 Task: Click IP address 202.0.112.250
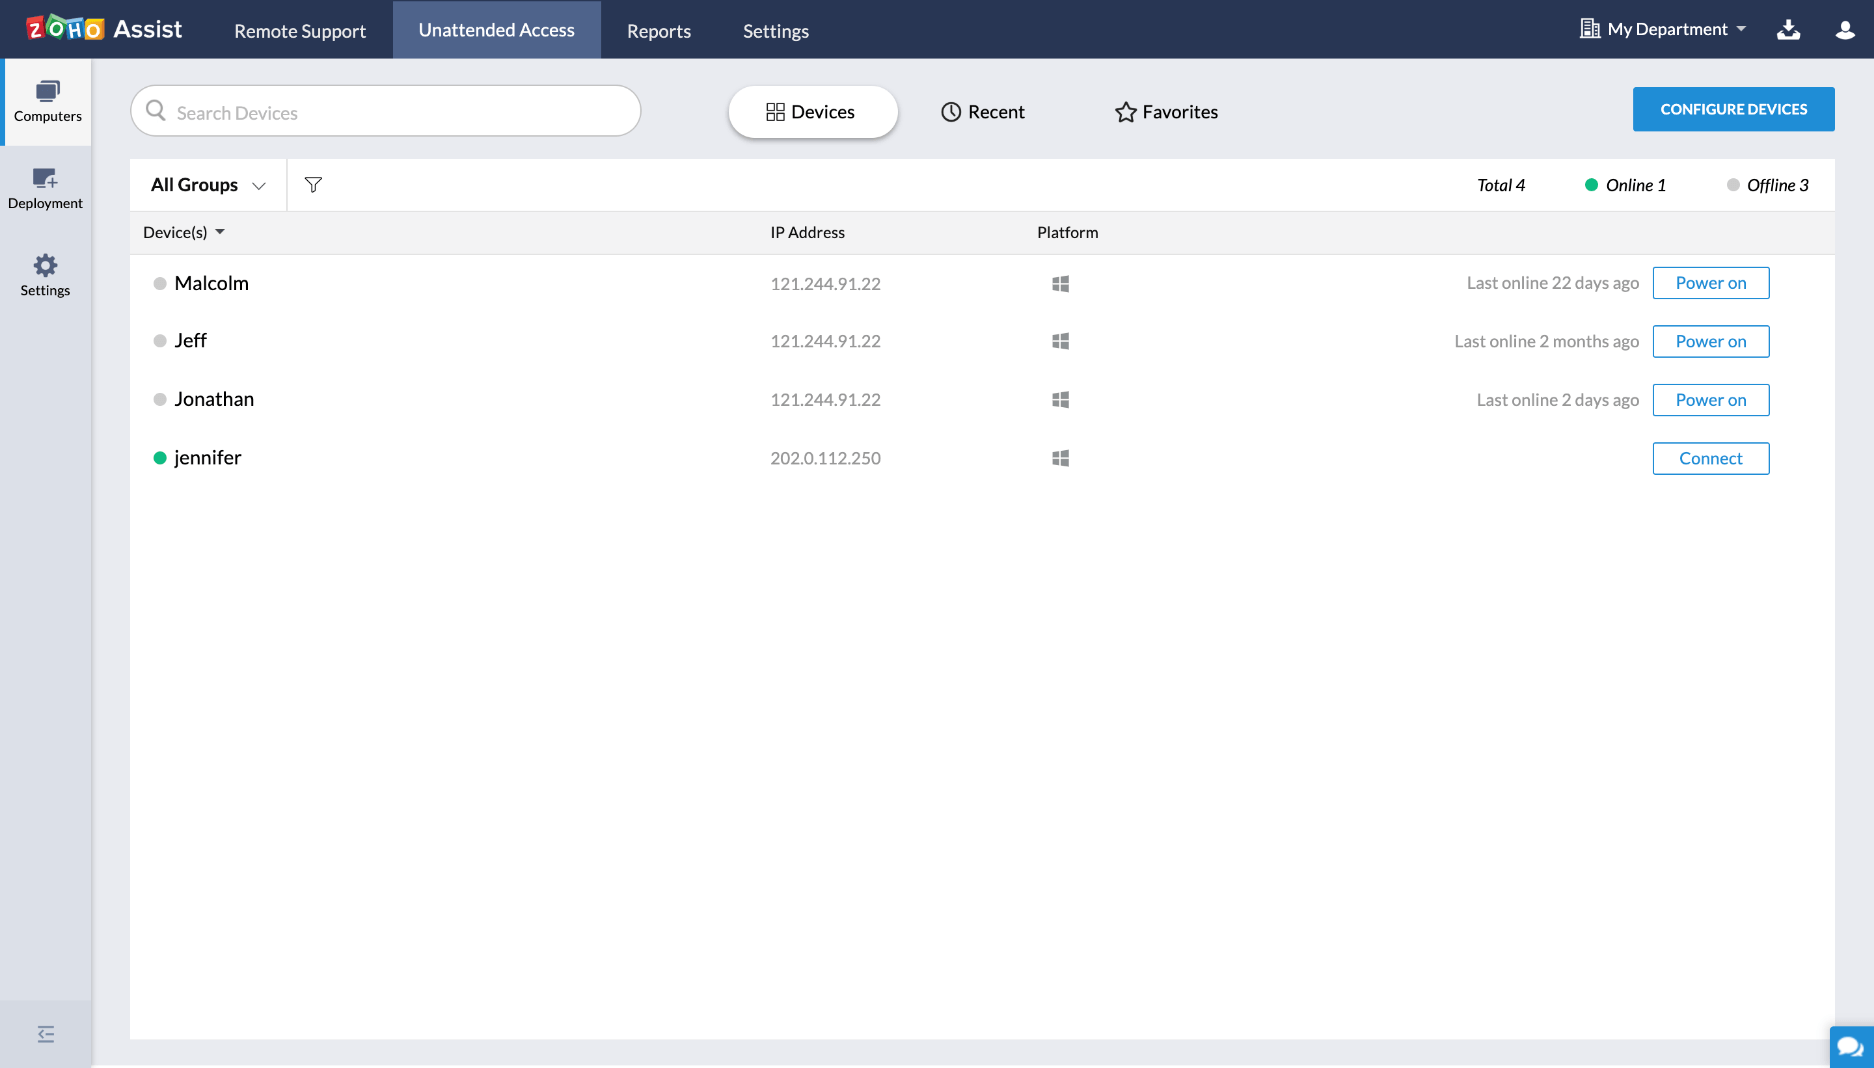point(825,458)
